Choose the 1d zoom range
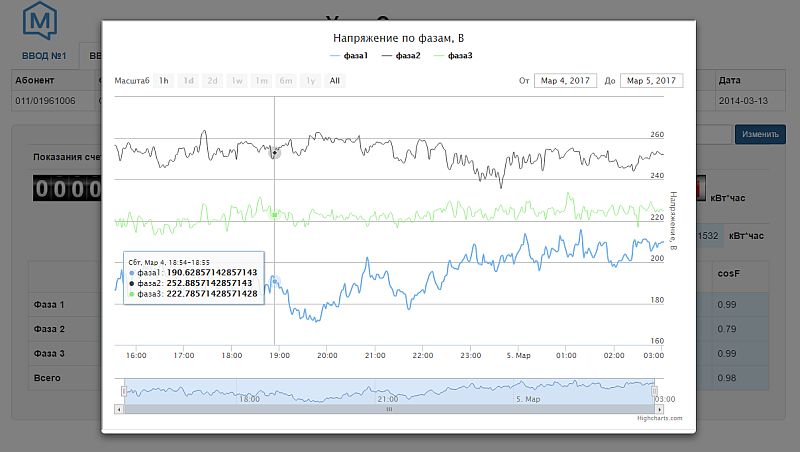This screenshot has height=452, width=800. click(188, 80)
